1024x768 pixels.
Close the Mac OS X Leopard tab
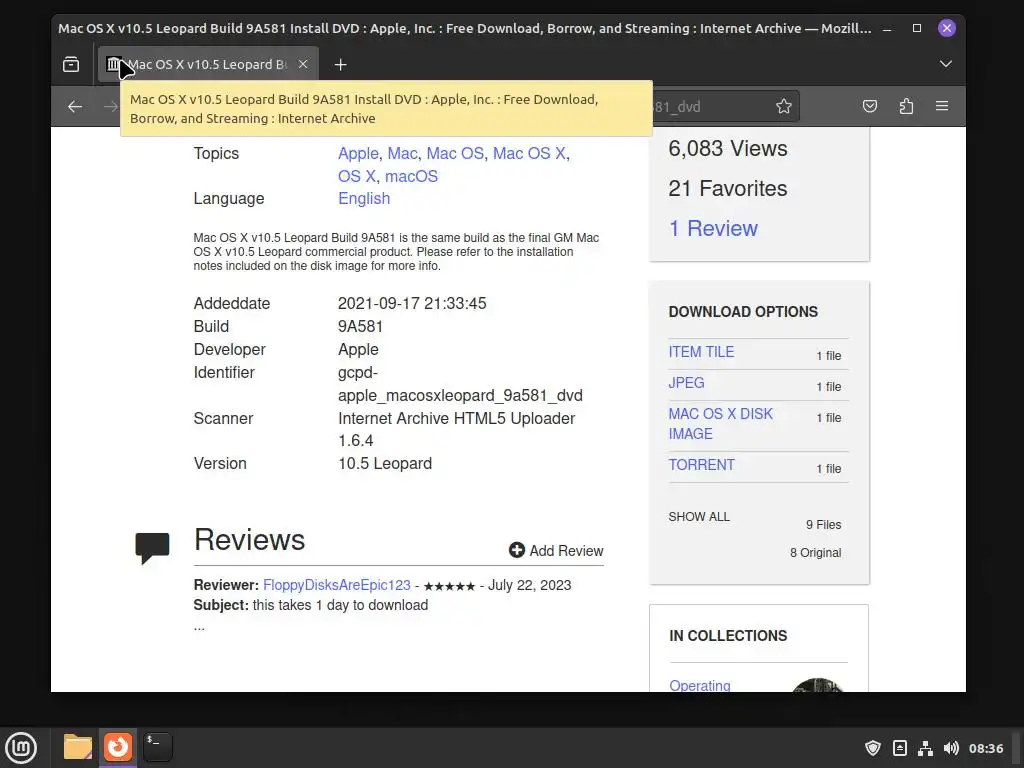coord(303,64)
